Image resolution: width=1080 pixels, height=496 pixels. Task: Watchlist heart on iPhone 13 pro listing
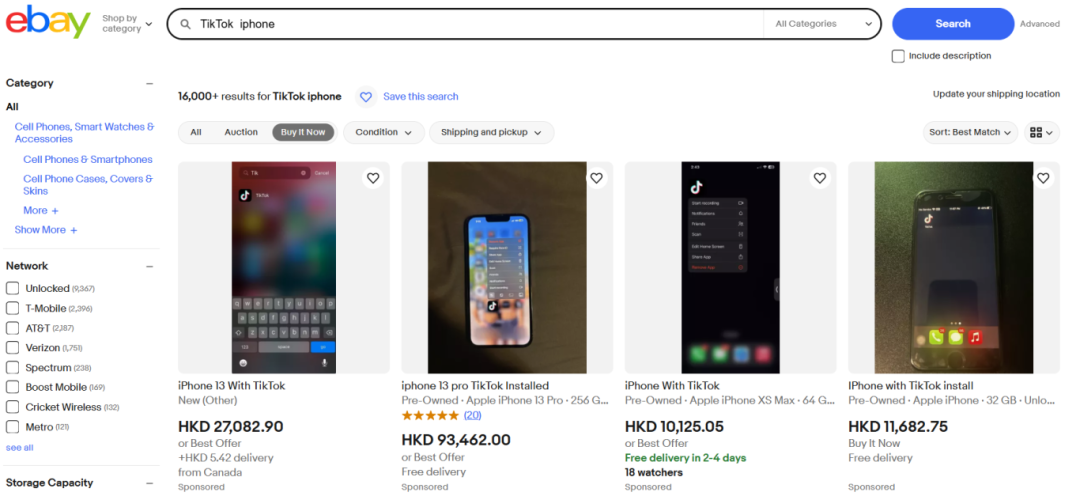coord(596,178)
